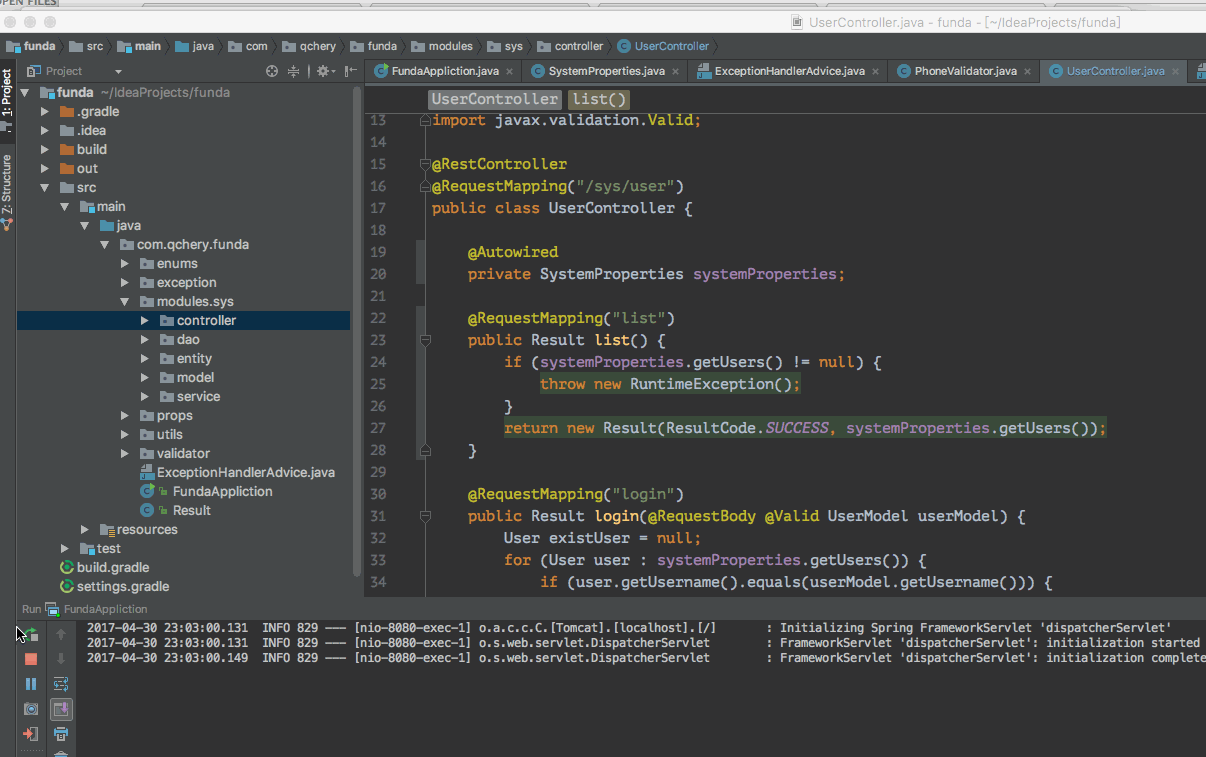Click Scroll from Source target icon
1206x757 pixels.
point(272,71)
